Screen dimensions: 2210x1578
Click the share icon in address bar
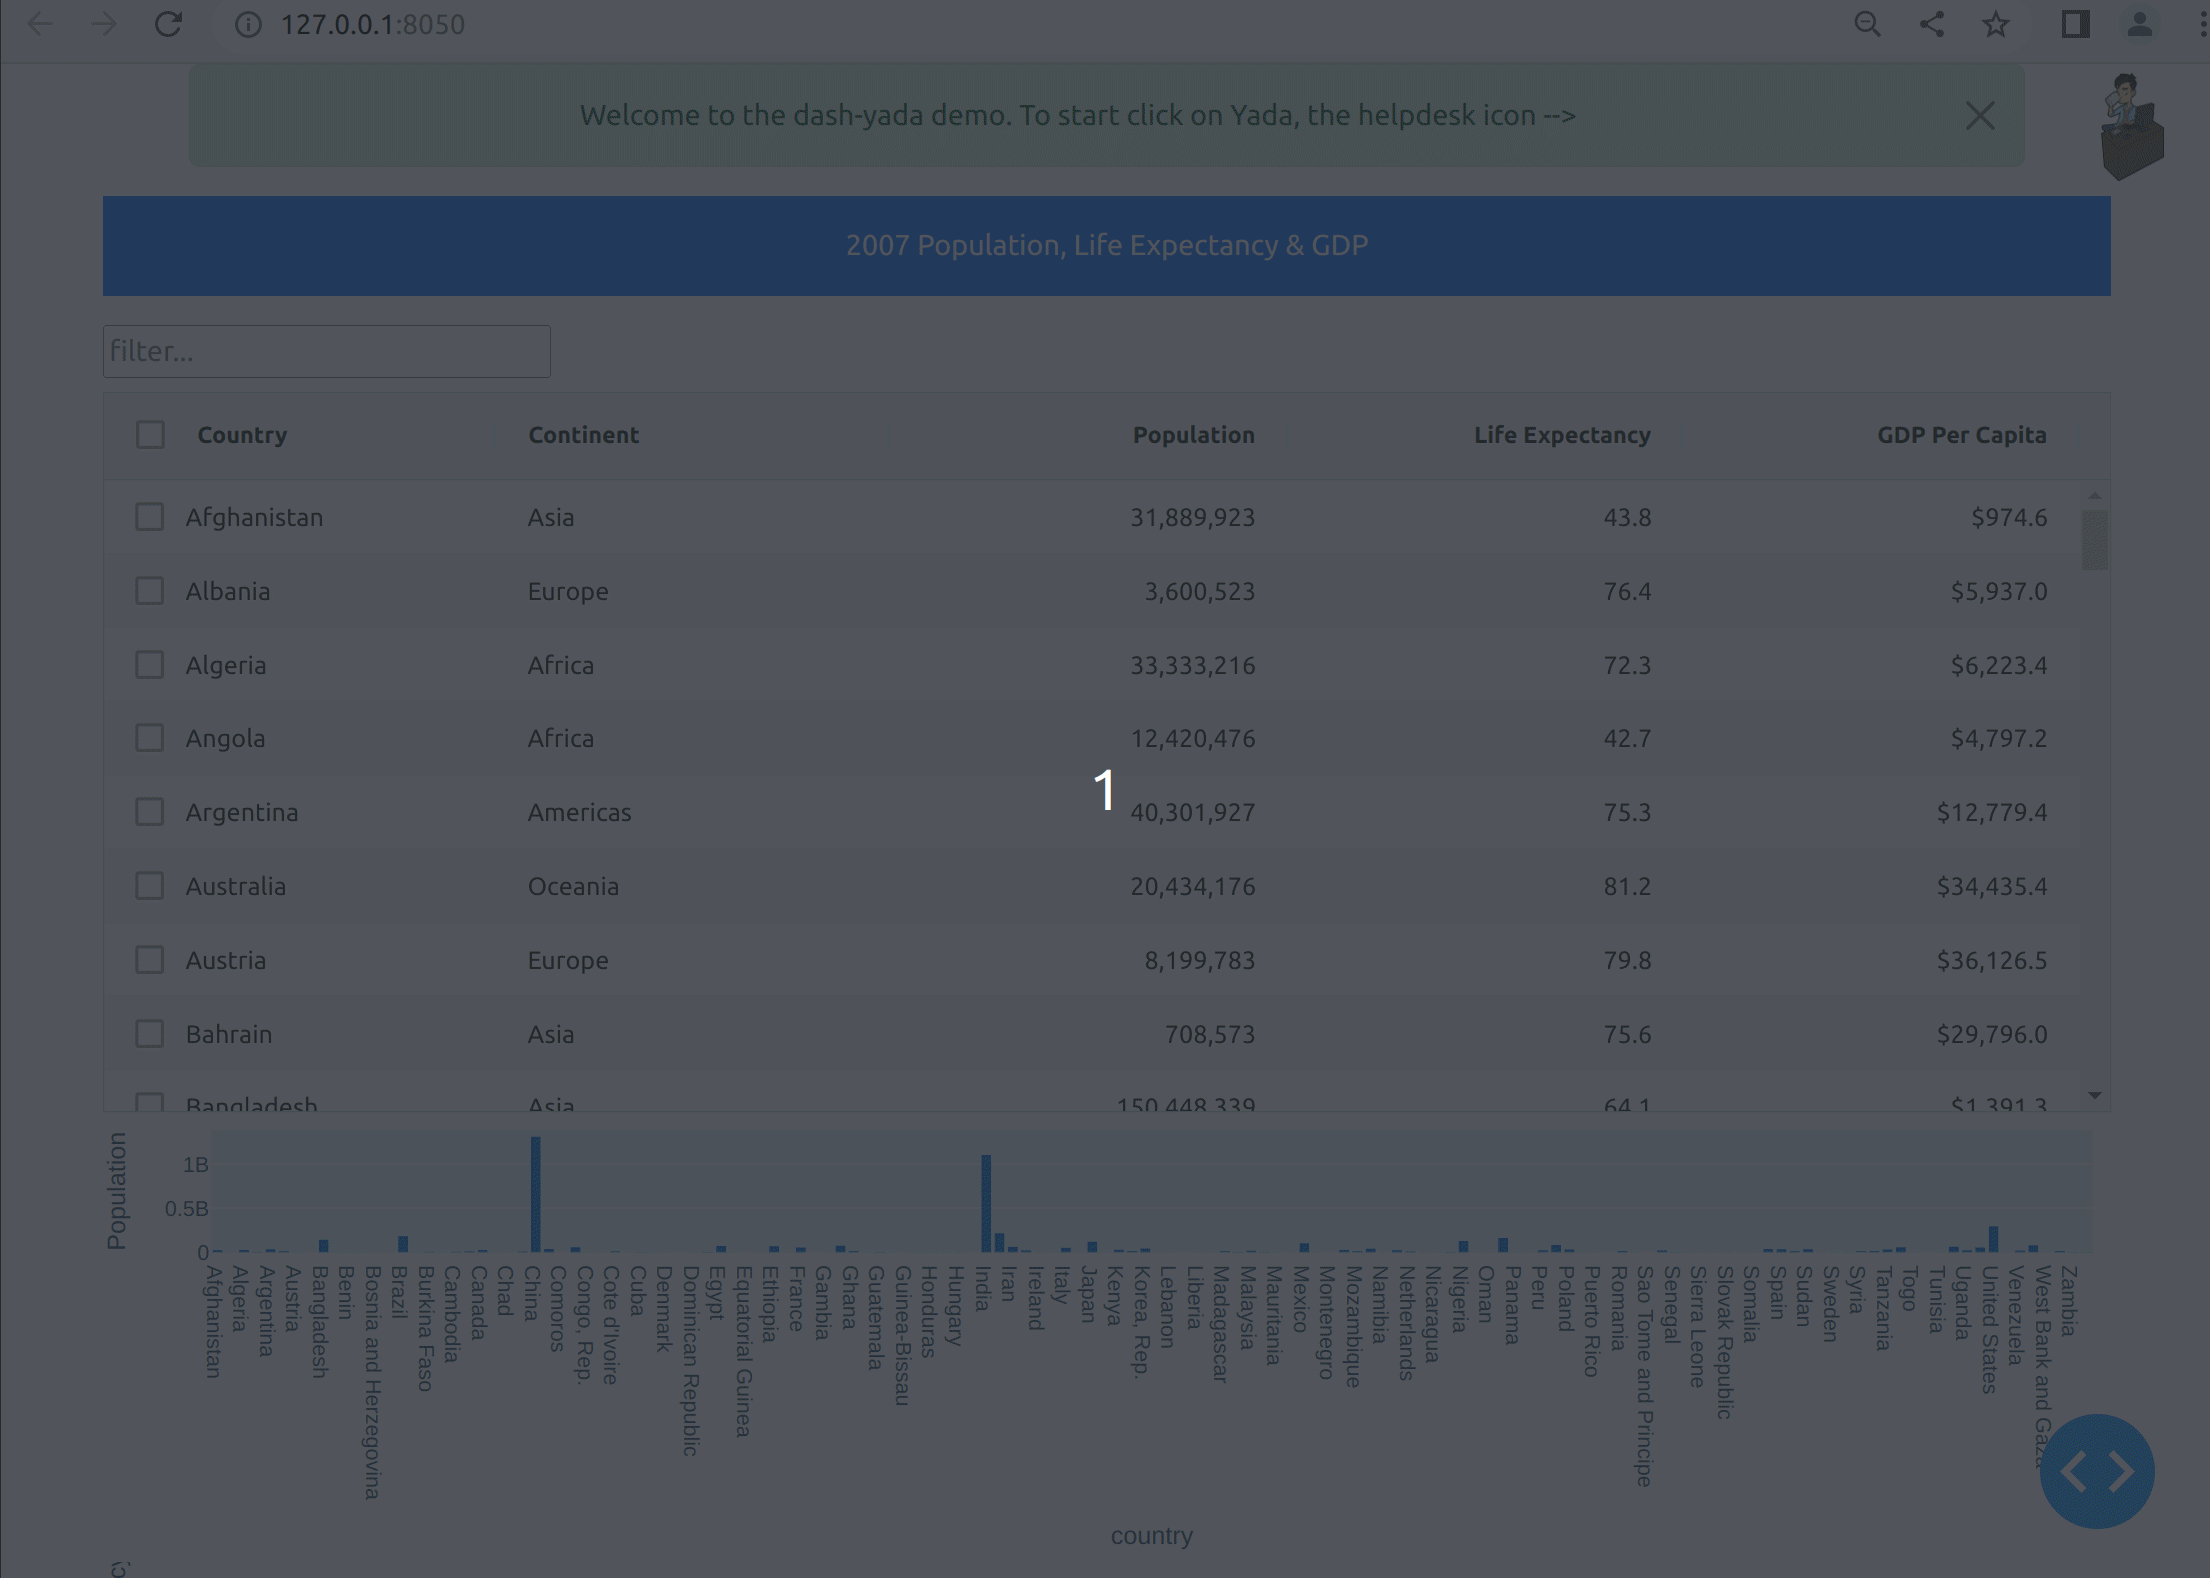[1931, 24]
